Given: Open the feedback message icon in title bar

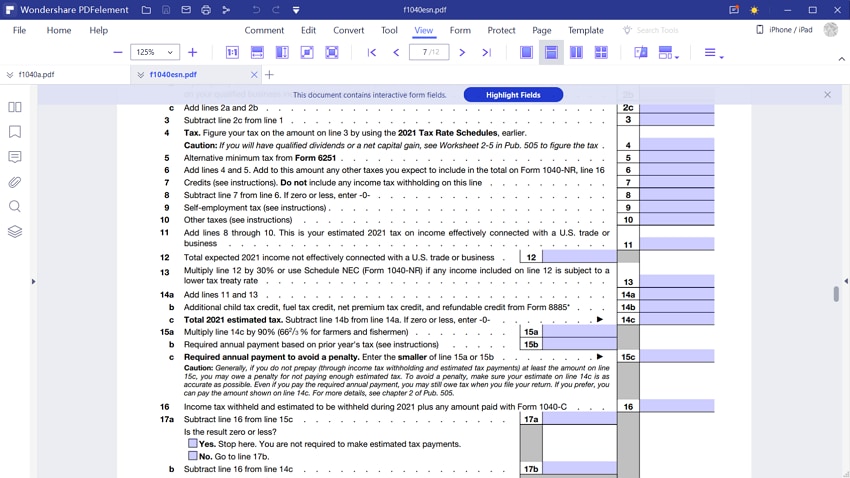Looking at the screenshot, I should (734, 10).
